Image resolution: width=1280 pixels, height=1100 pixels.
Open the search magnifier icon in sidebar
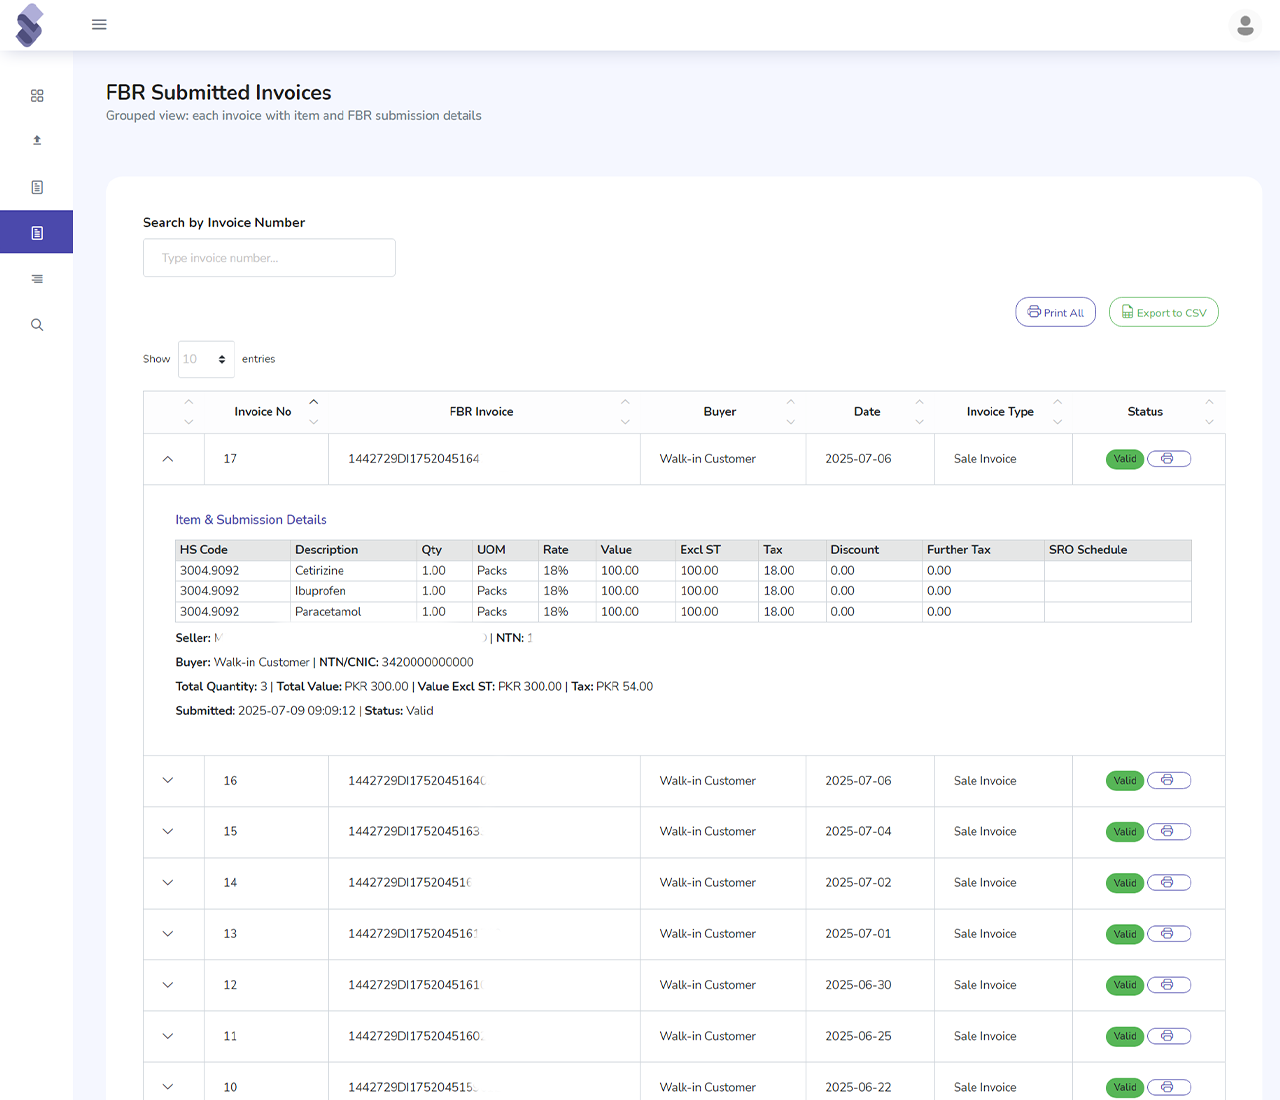pos(37,325)
